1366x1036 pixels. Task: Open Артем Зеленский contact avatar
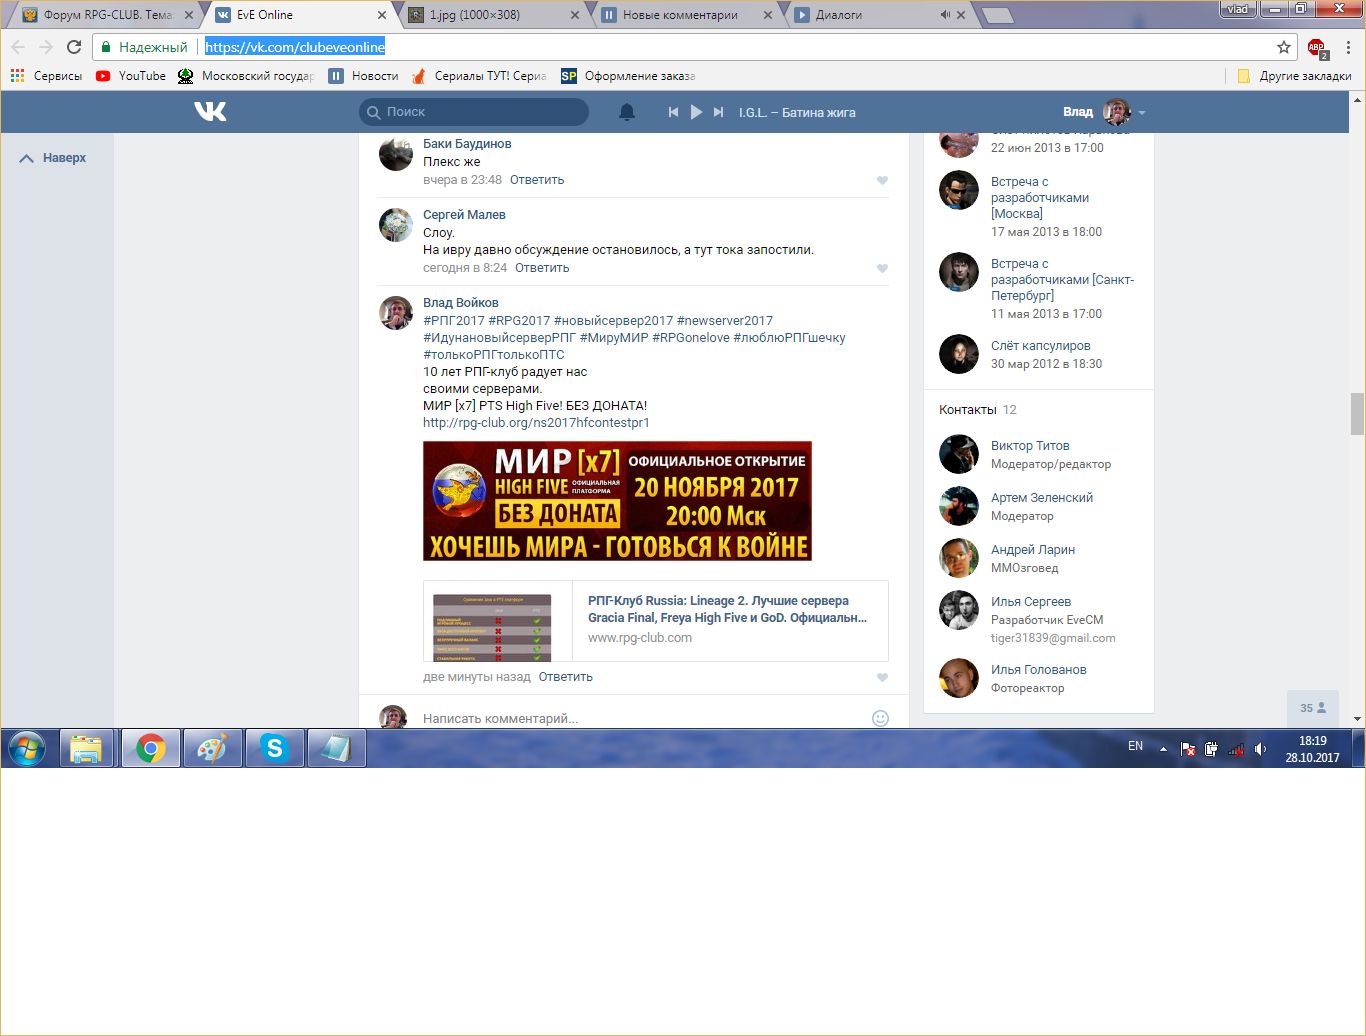click(958, 506)
